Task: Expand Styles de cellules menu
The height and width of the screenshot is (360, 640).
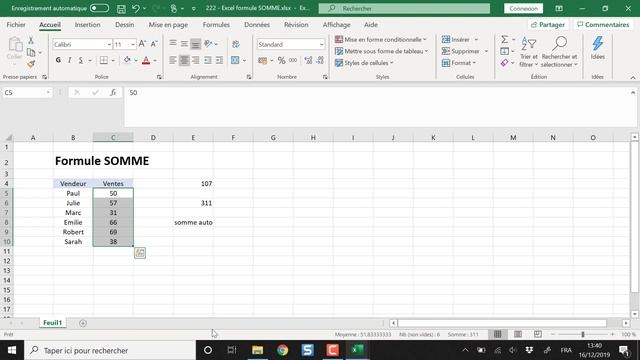Action: coord(364,63)
